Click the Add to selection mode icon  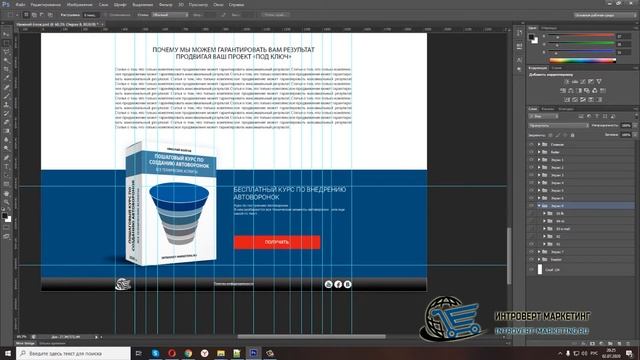click(34, 15)
